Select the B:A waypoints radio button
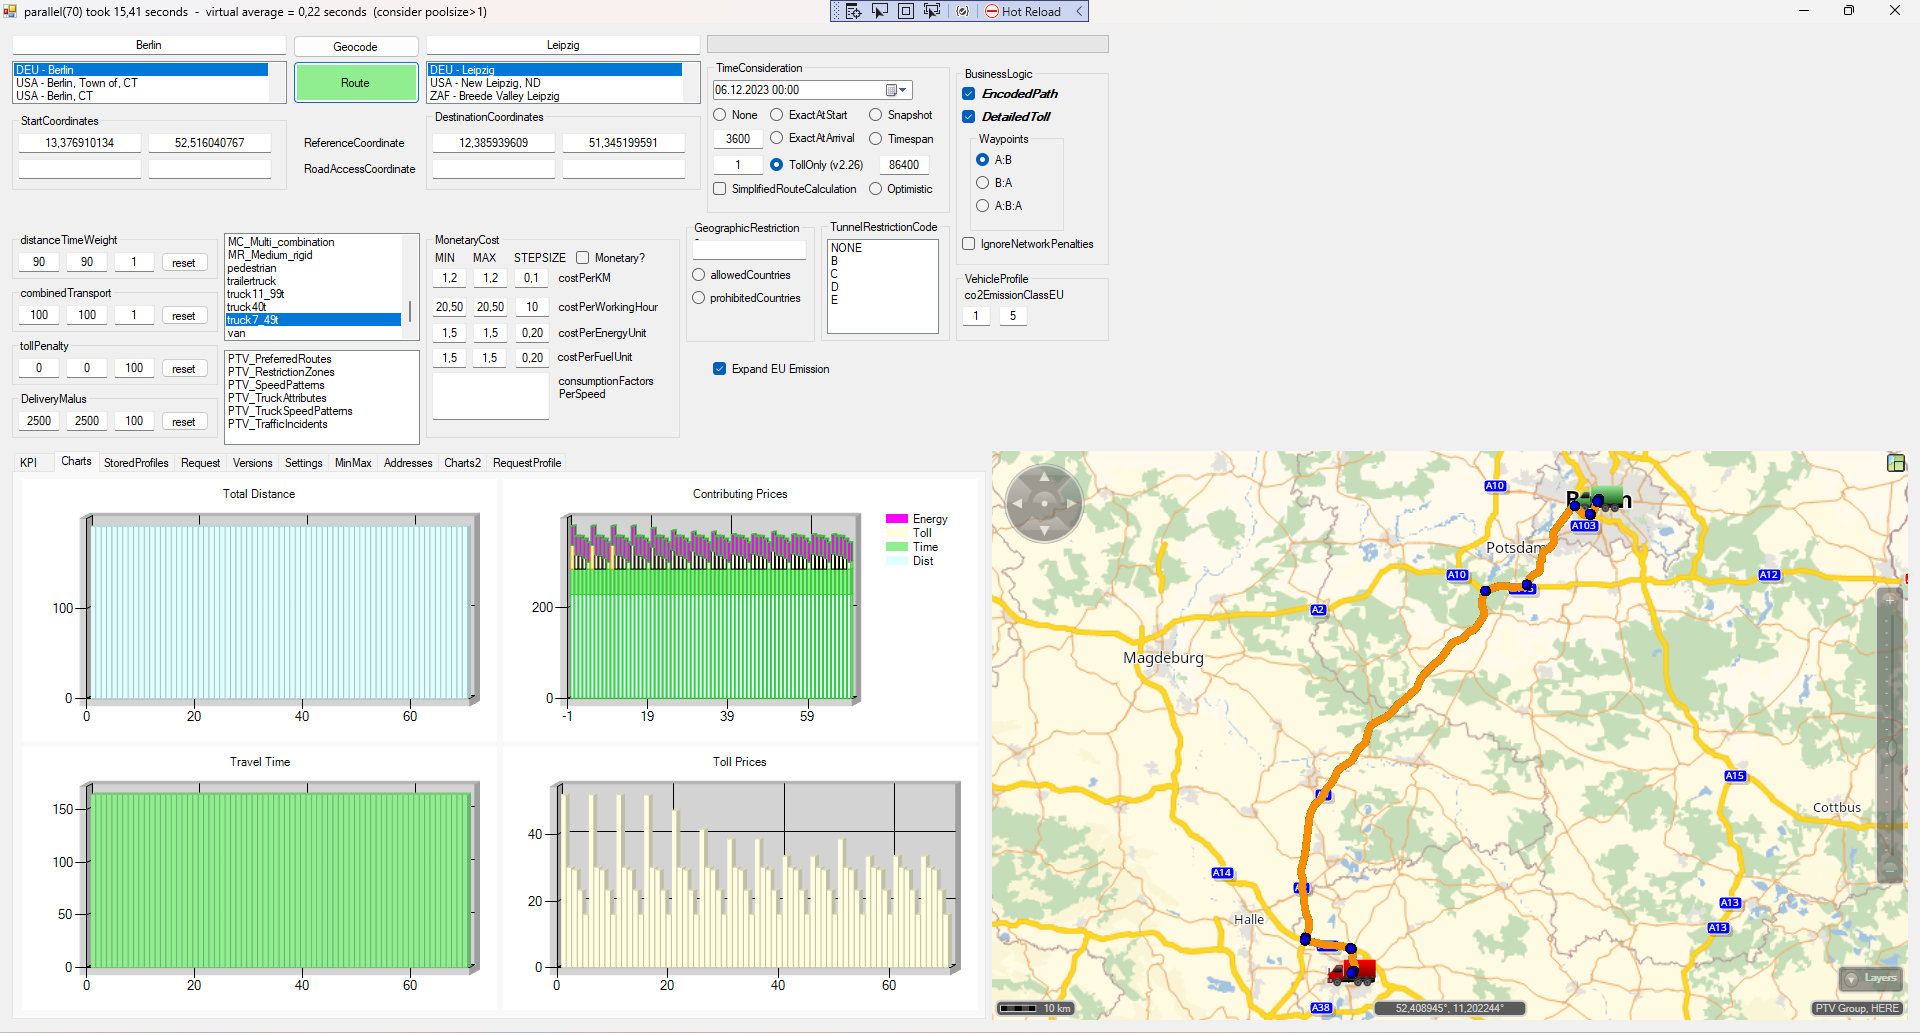This screenshot has width=1920, height=1033. pos(982,183)
